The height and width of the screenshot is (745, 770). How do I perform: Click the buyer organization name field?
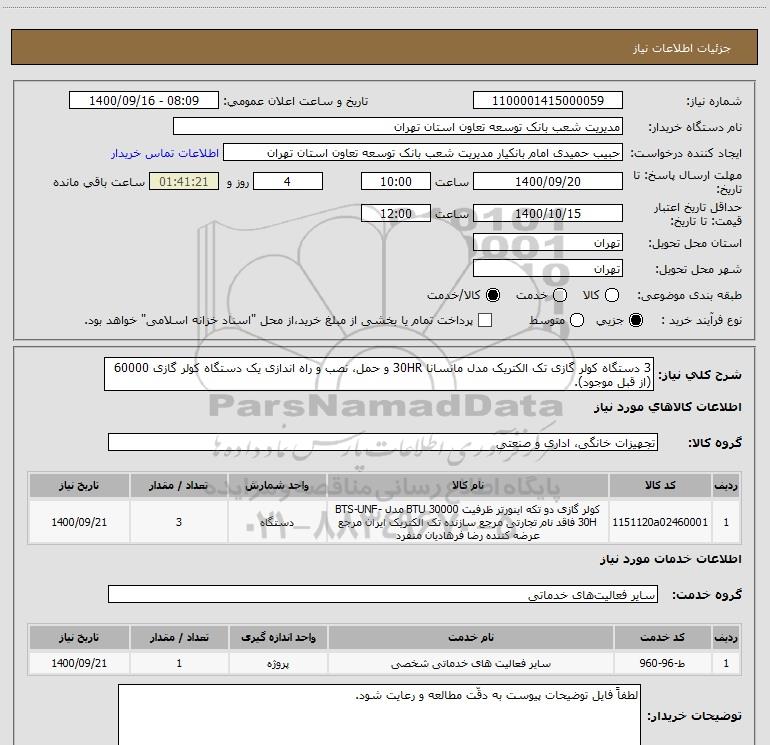398,127
